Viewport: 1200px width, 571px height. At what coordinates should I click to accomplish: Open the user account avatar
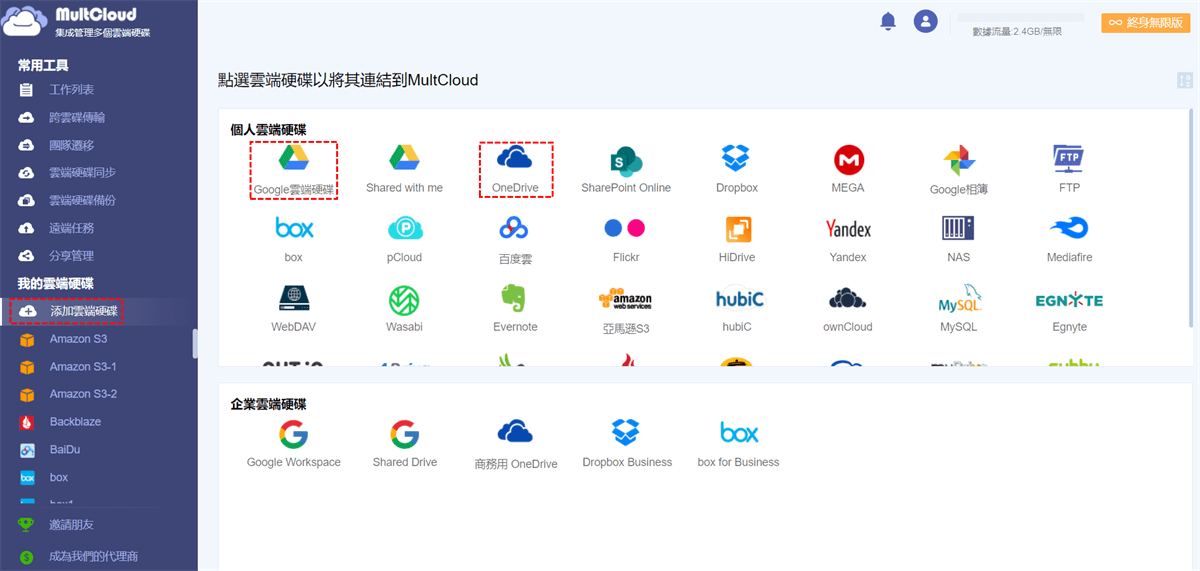click(926, 21)
